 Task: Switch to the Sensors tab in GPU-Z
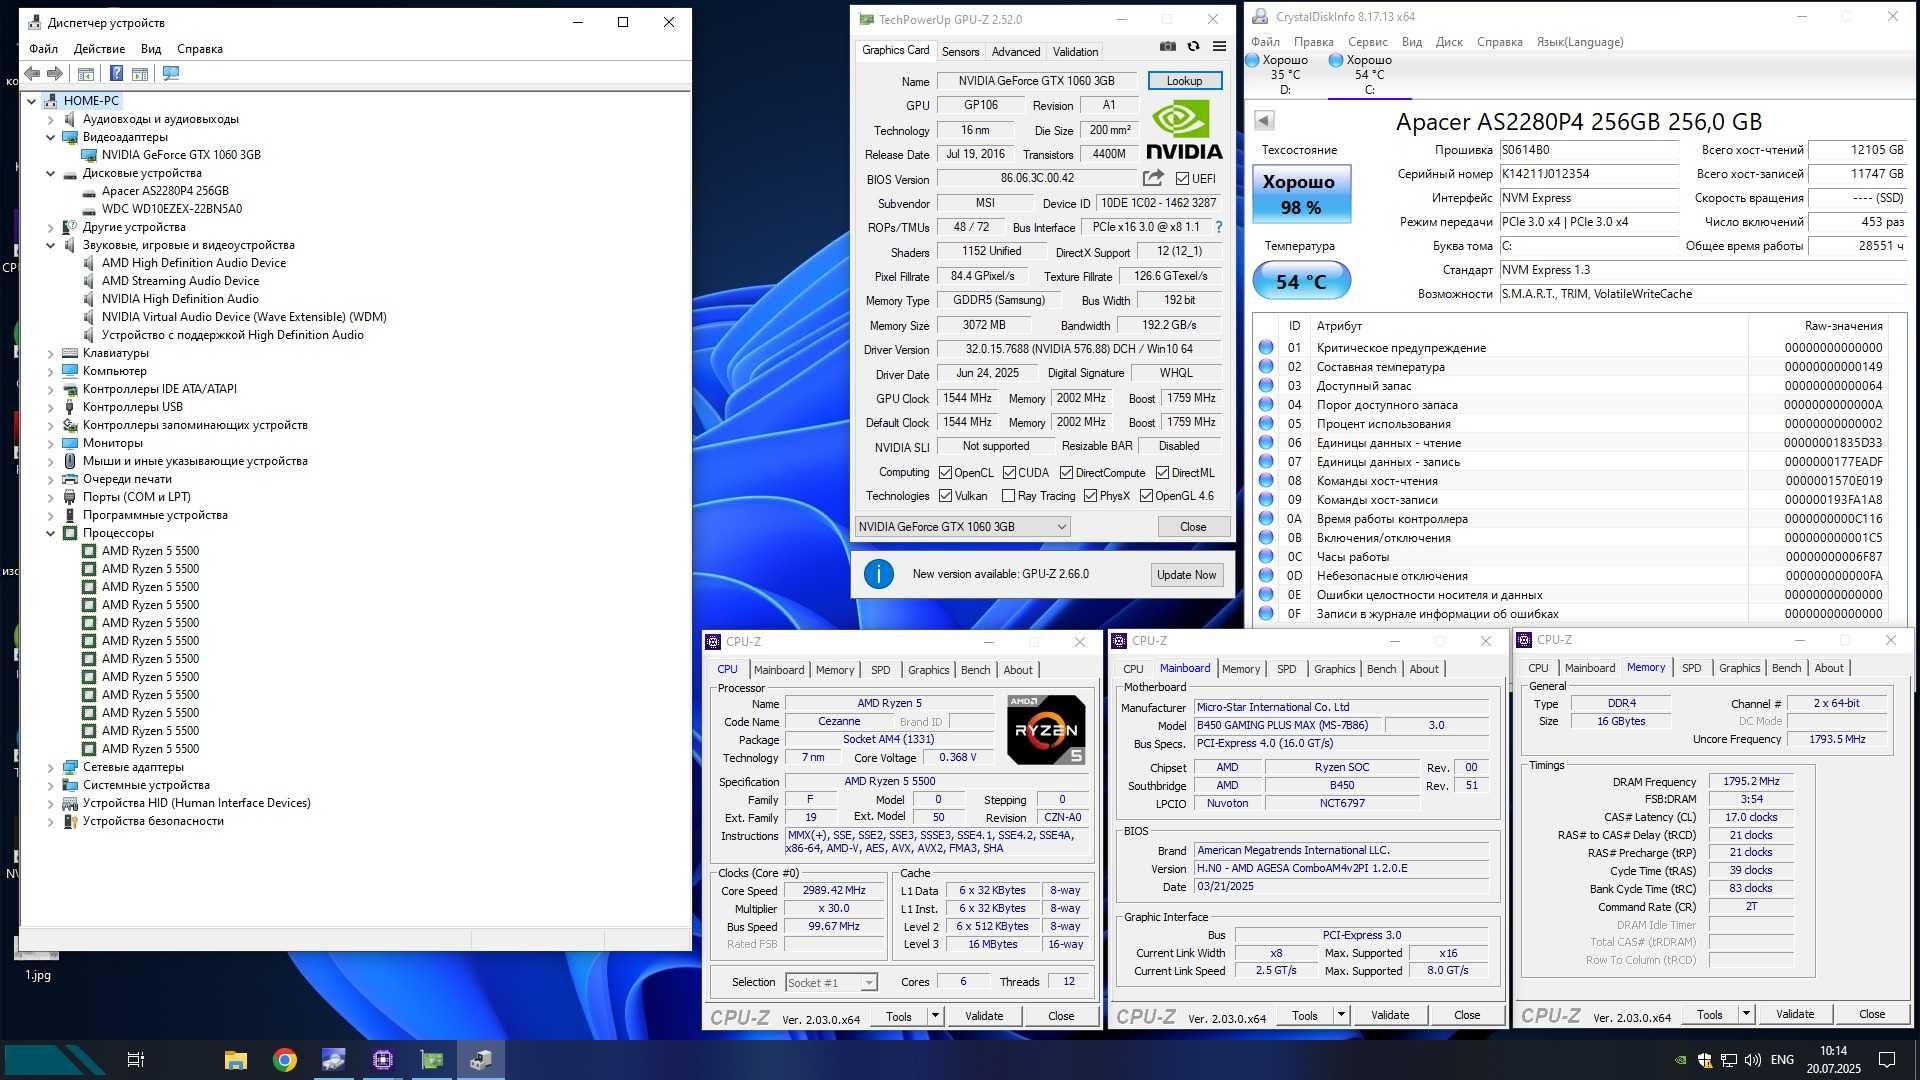[960, 52]
